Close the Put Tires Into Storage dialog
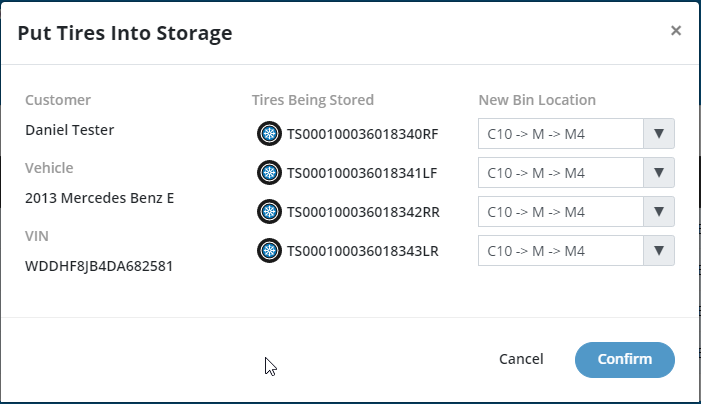This screenshot has height=404, width=701. click(x=676, y=30)
